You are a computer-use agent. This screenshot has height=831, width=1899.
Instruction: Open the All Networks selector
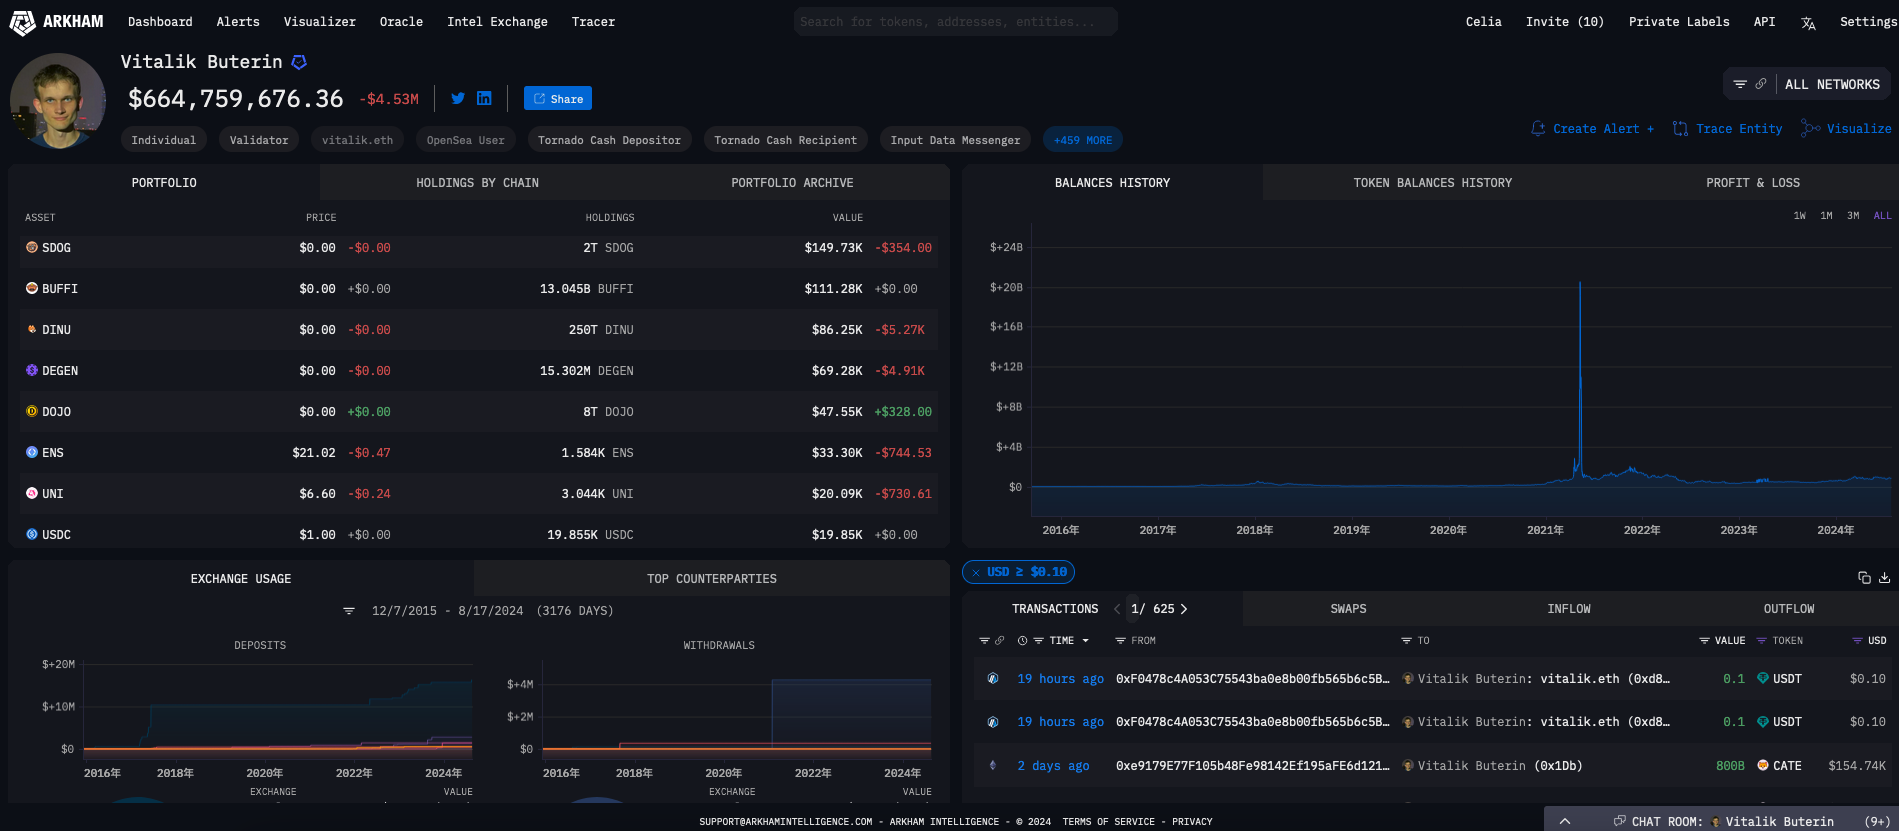1832,85
